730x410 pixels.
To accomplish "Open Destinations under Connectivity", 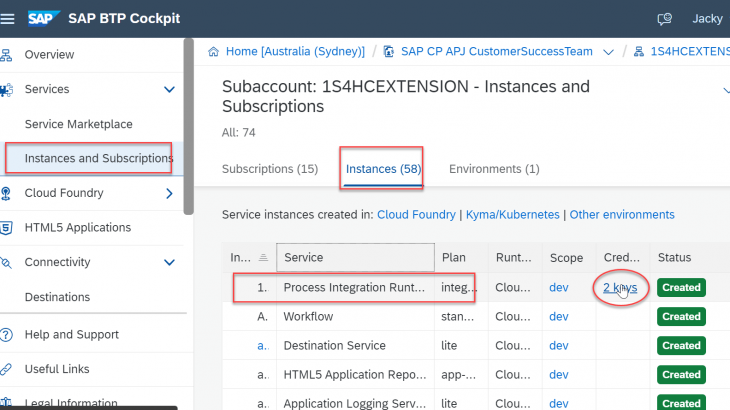I will click(x=57, y=297).
